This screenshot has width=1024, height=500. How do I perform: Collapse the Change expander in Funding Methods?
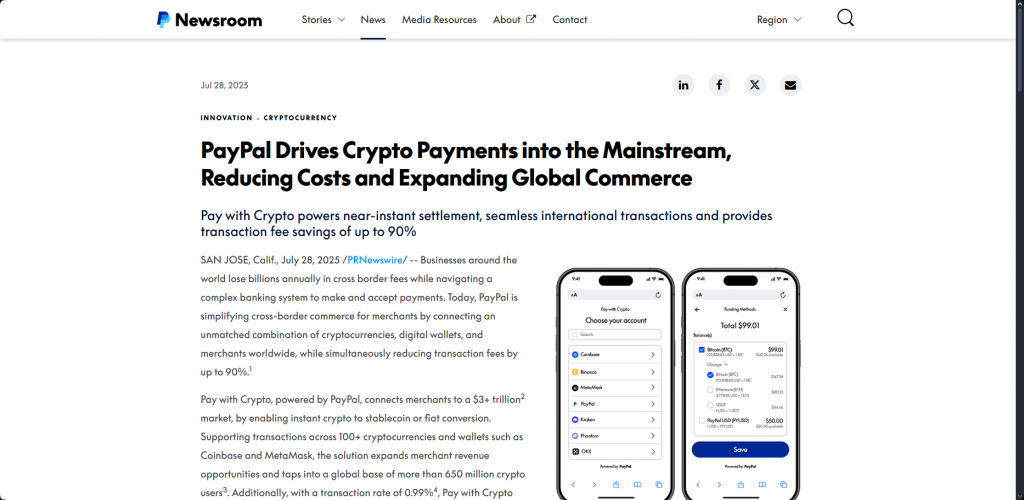click(x=717, y=364)
